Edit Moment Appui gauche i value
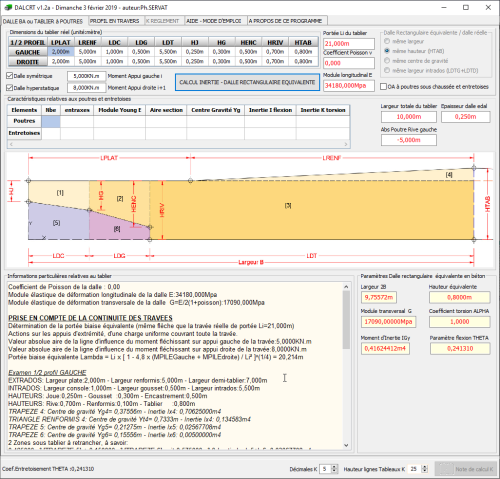The height and width of the screenshot is (479, 500). pyautogui.click(x=87, y=76)
